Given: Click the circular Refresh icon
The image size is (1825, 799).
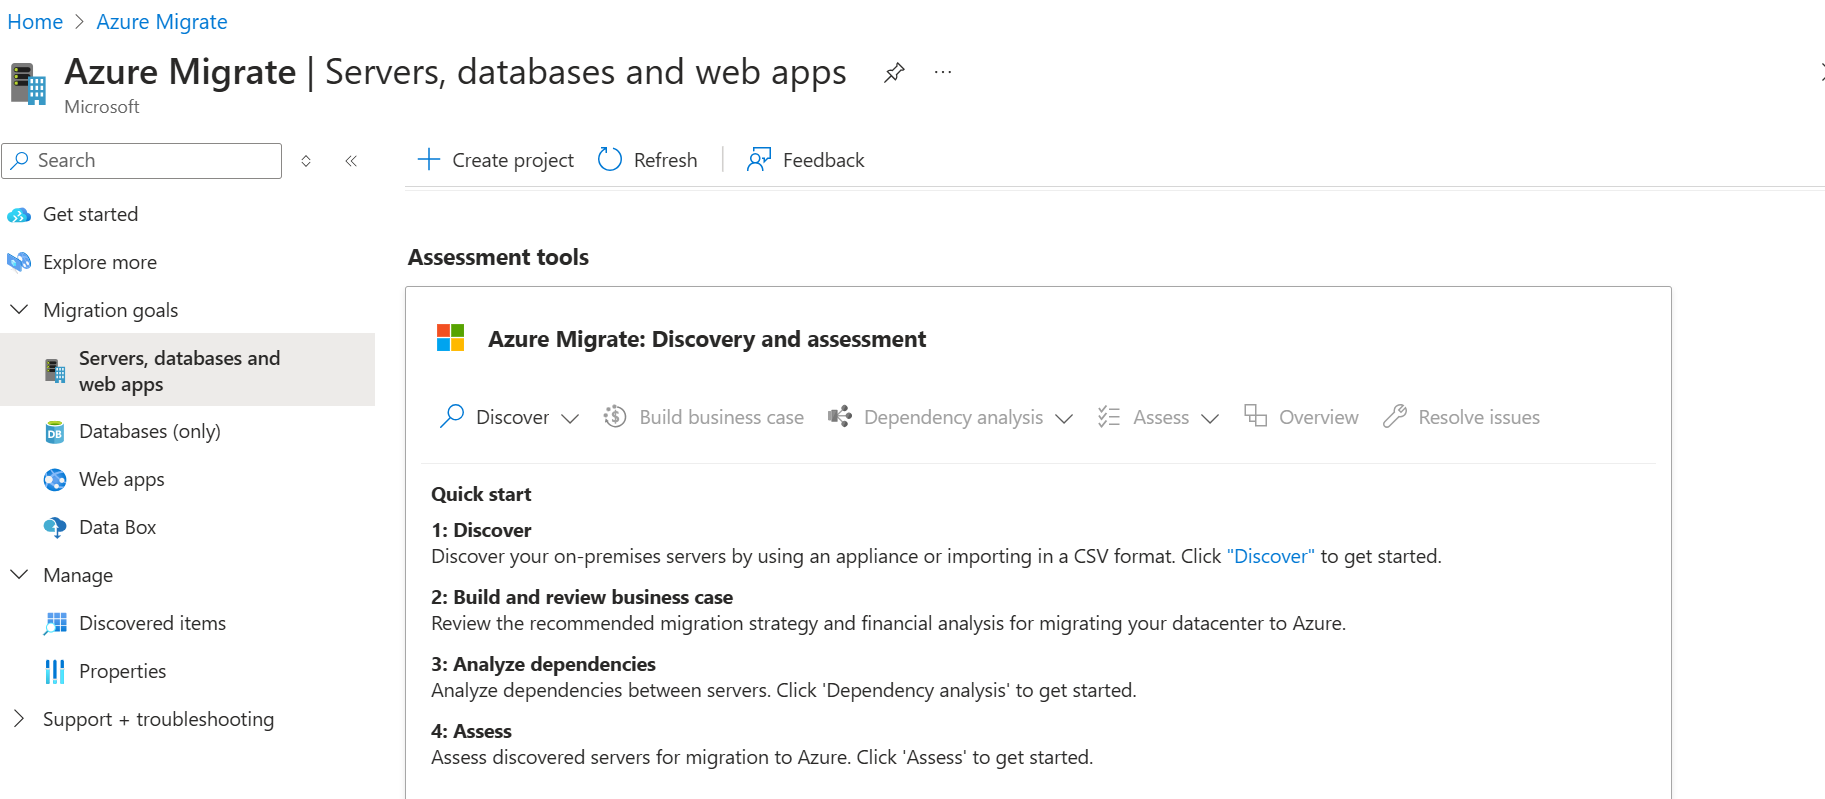Looking at the screenshot, I should point(610,160).
